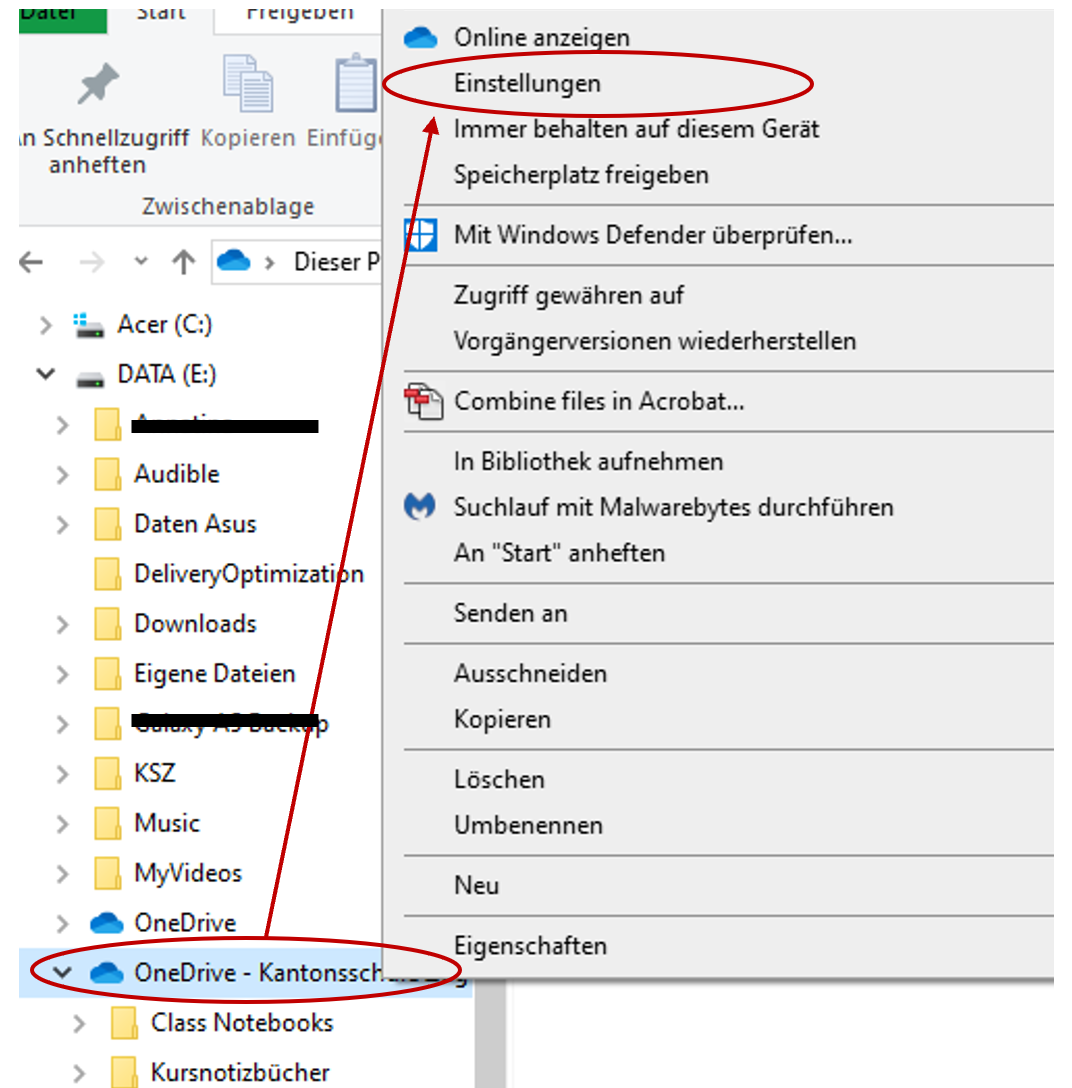
Task: Click the up arrow navigation button
Action: point(183,262)
